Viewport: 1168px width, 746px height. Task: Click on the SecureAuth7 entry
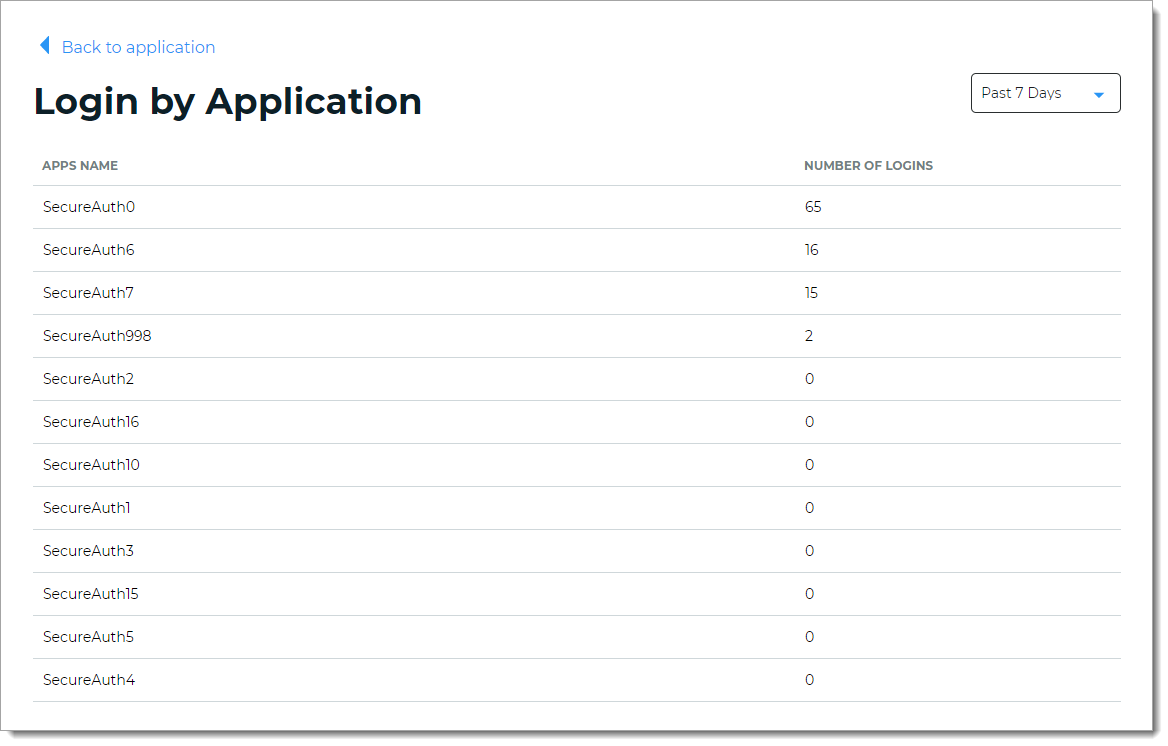[x=88, y=293]
